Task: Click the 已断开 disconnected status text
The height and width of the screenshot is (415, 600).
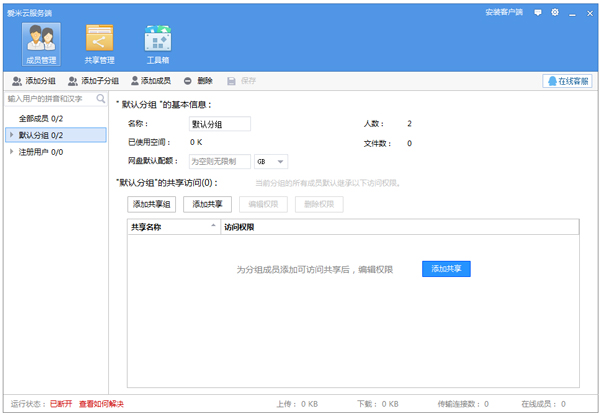Action: pos(61,404)
